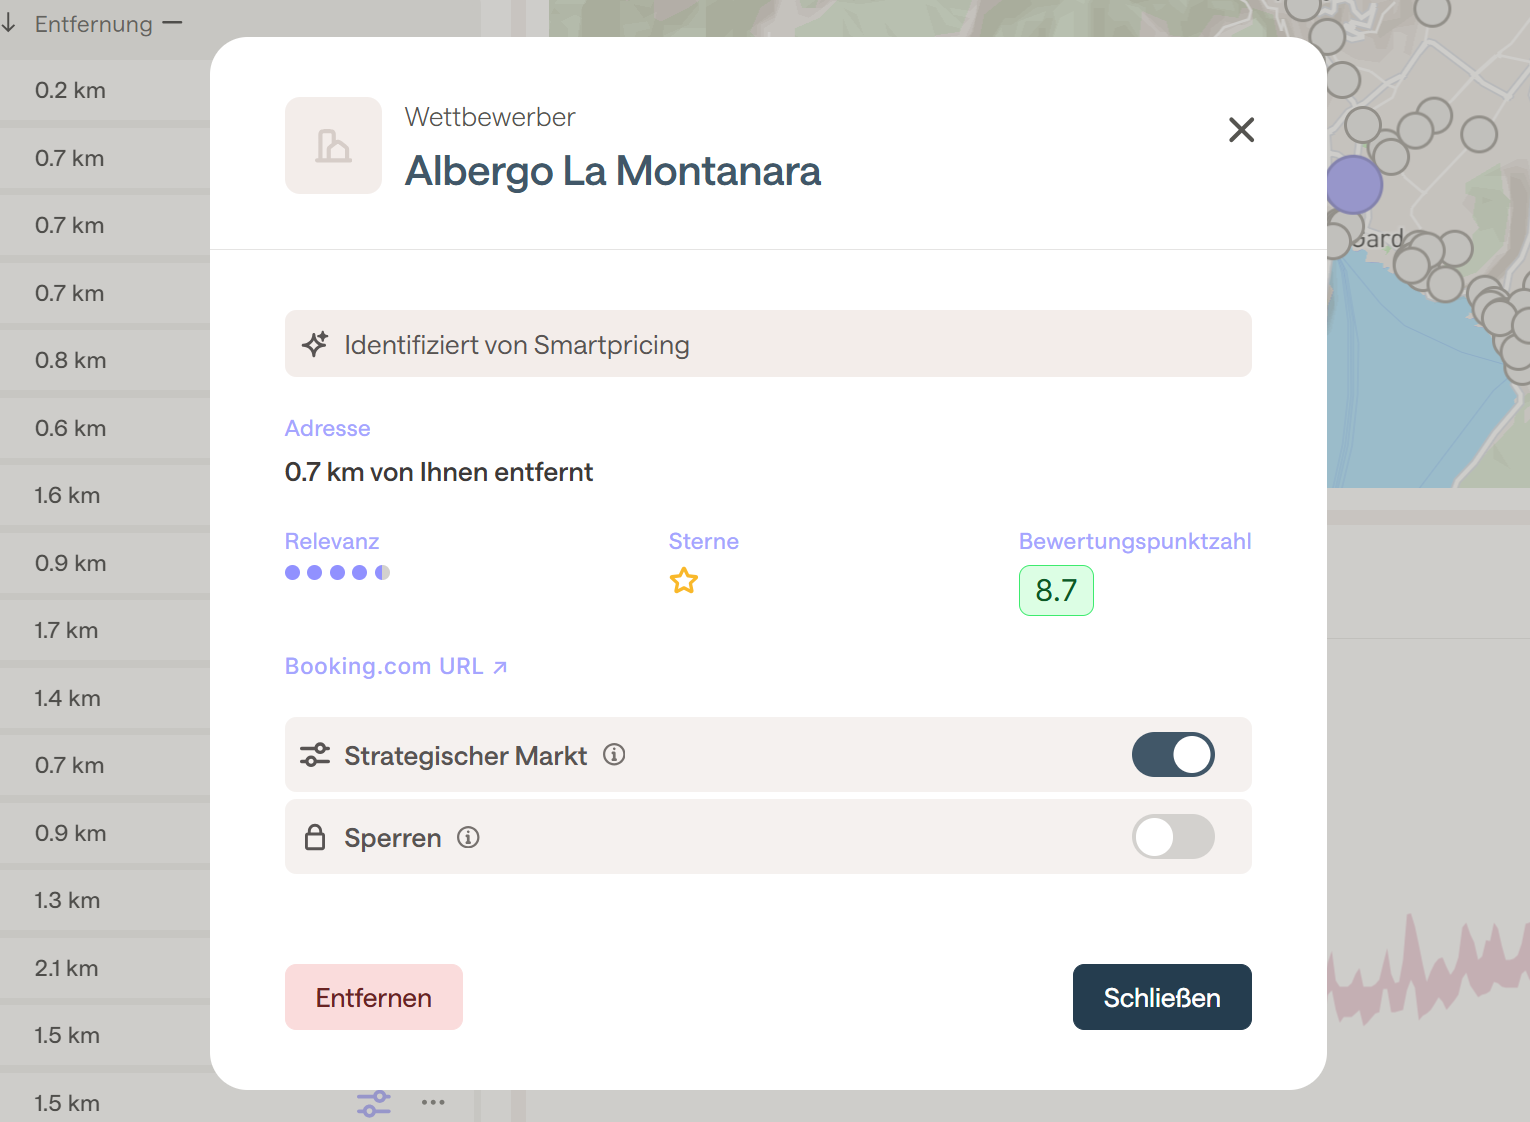Click the lock icon beside Sperren
Screen dimensions: 1530x1122
pyautogui.click(x=315, y=837)
